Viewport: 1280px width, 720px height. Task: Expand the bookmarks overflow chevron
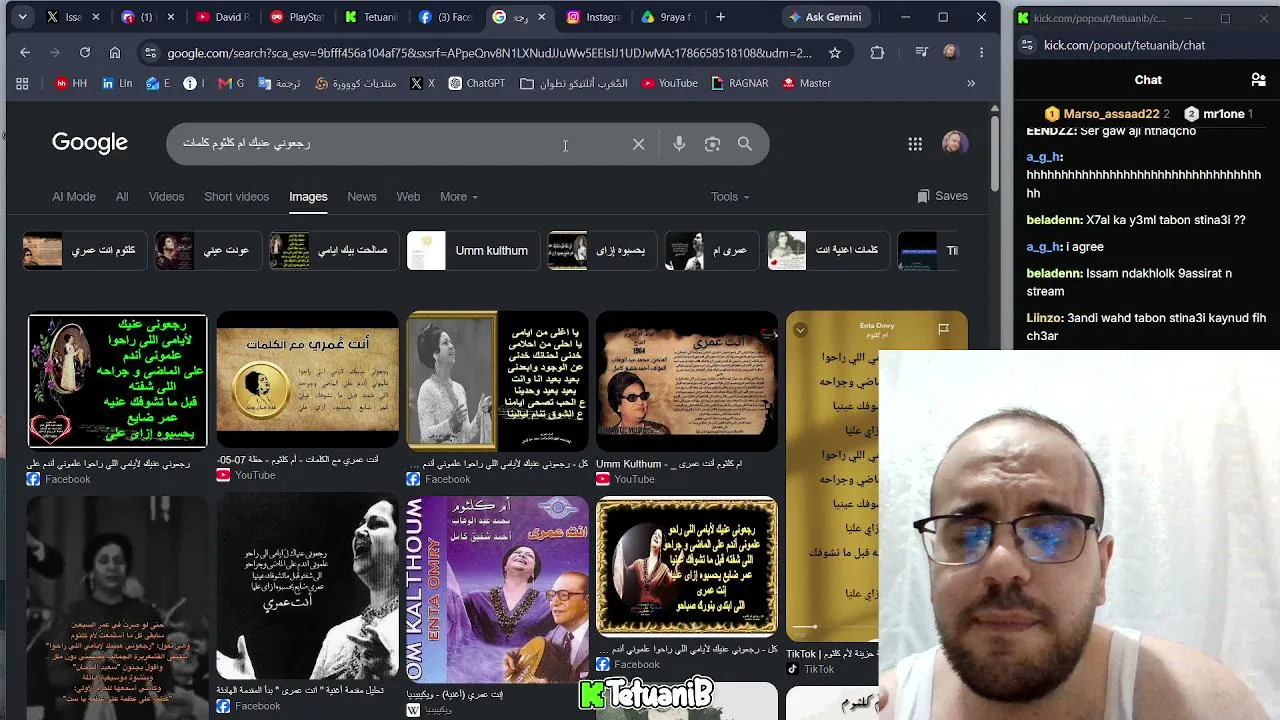click(x=970, y=84)
